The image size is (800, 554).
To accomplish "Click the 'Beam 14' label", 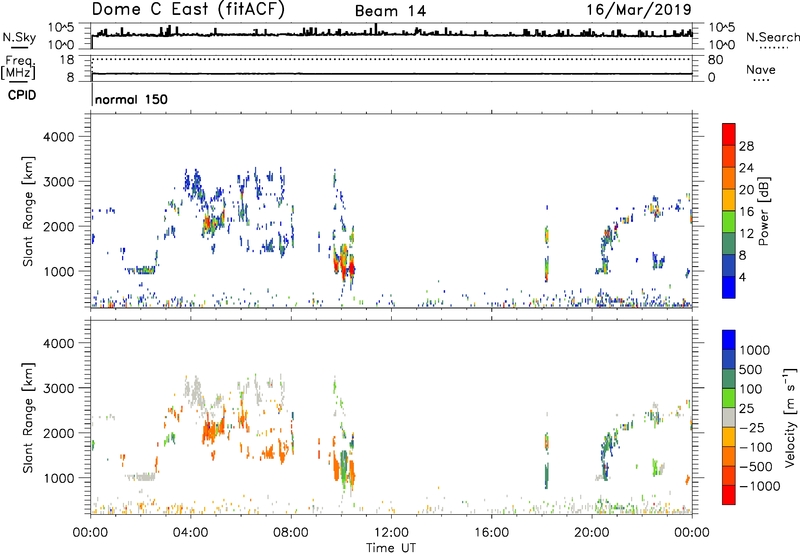I will (x=390, y=11).
